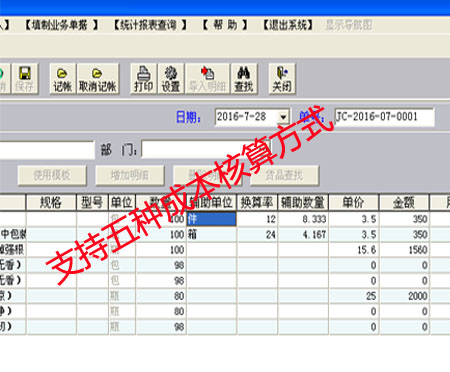Image resolution: width=450 pixels, height=372 pixels.
Task: Click the 增加明细 button
Action: [130, 175]
